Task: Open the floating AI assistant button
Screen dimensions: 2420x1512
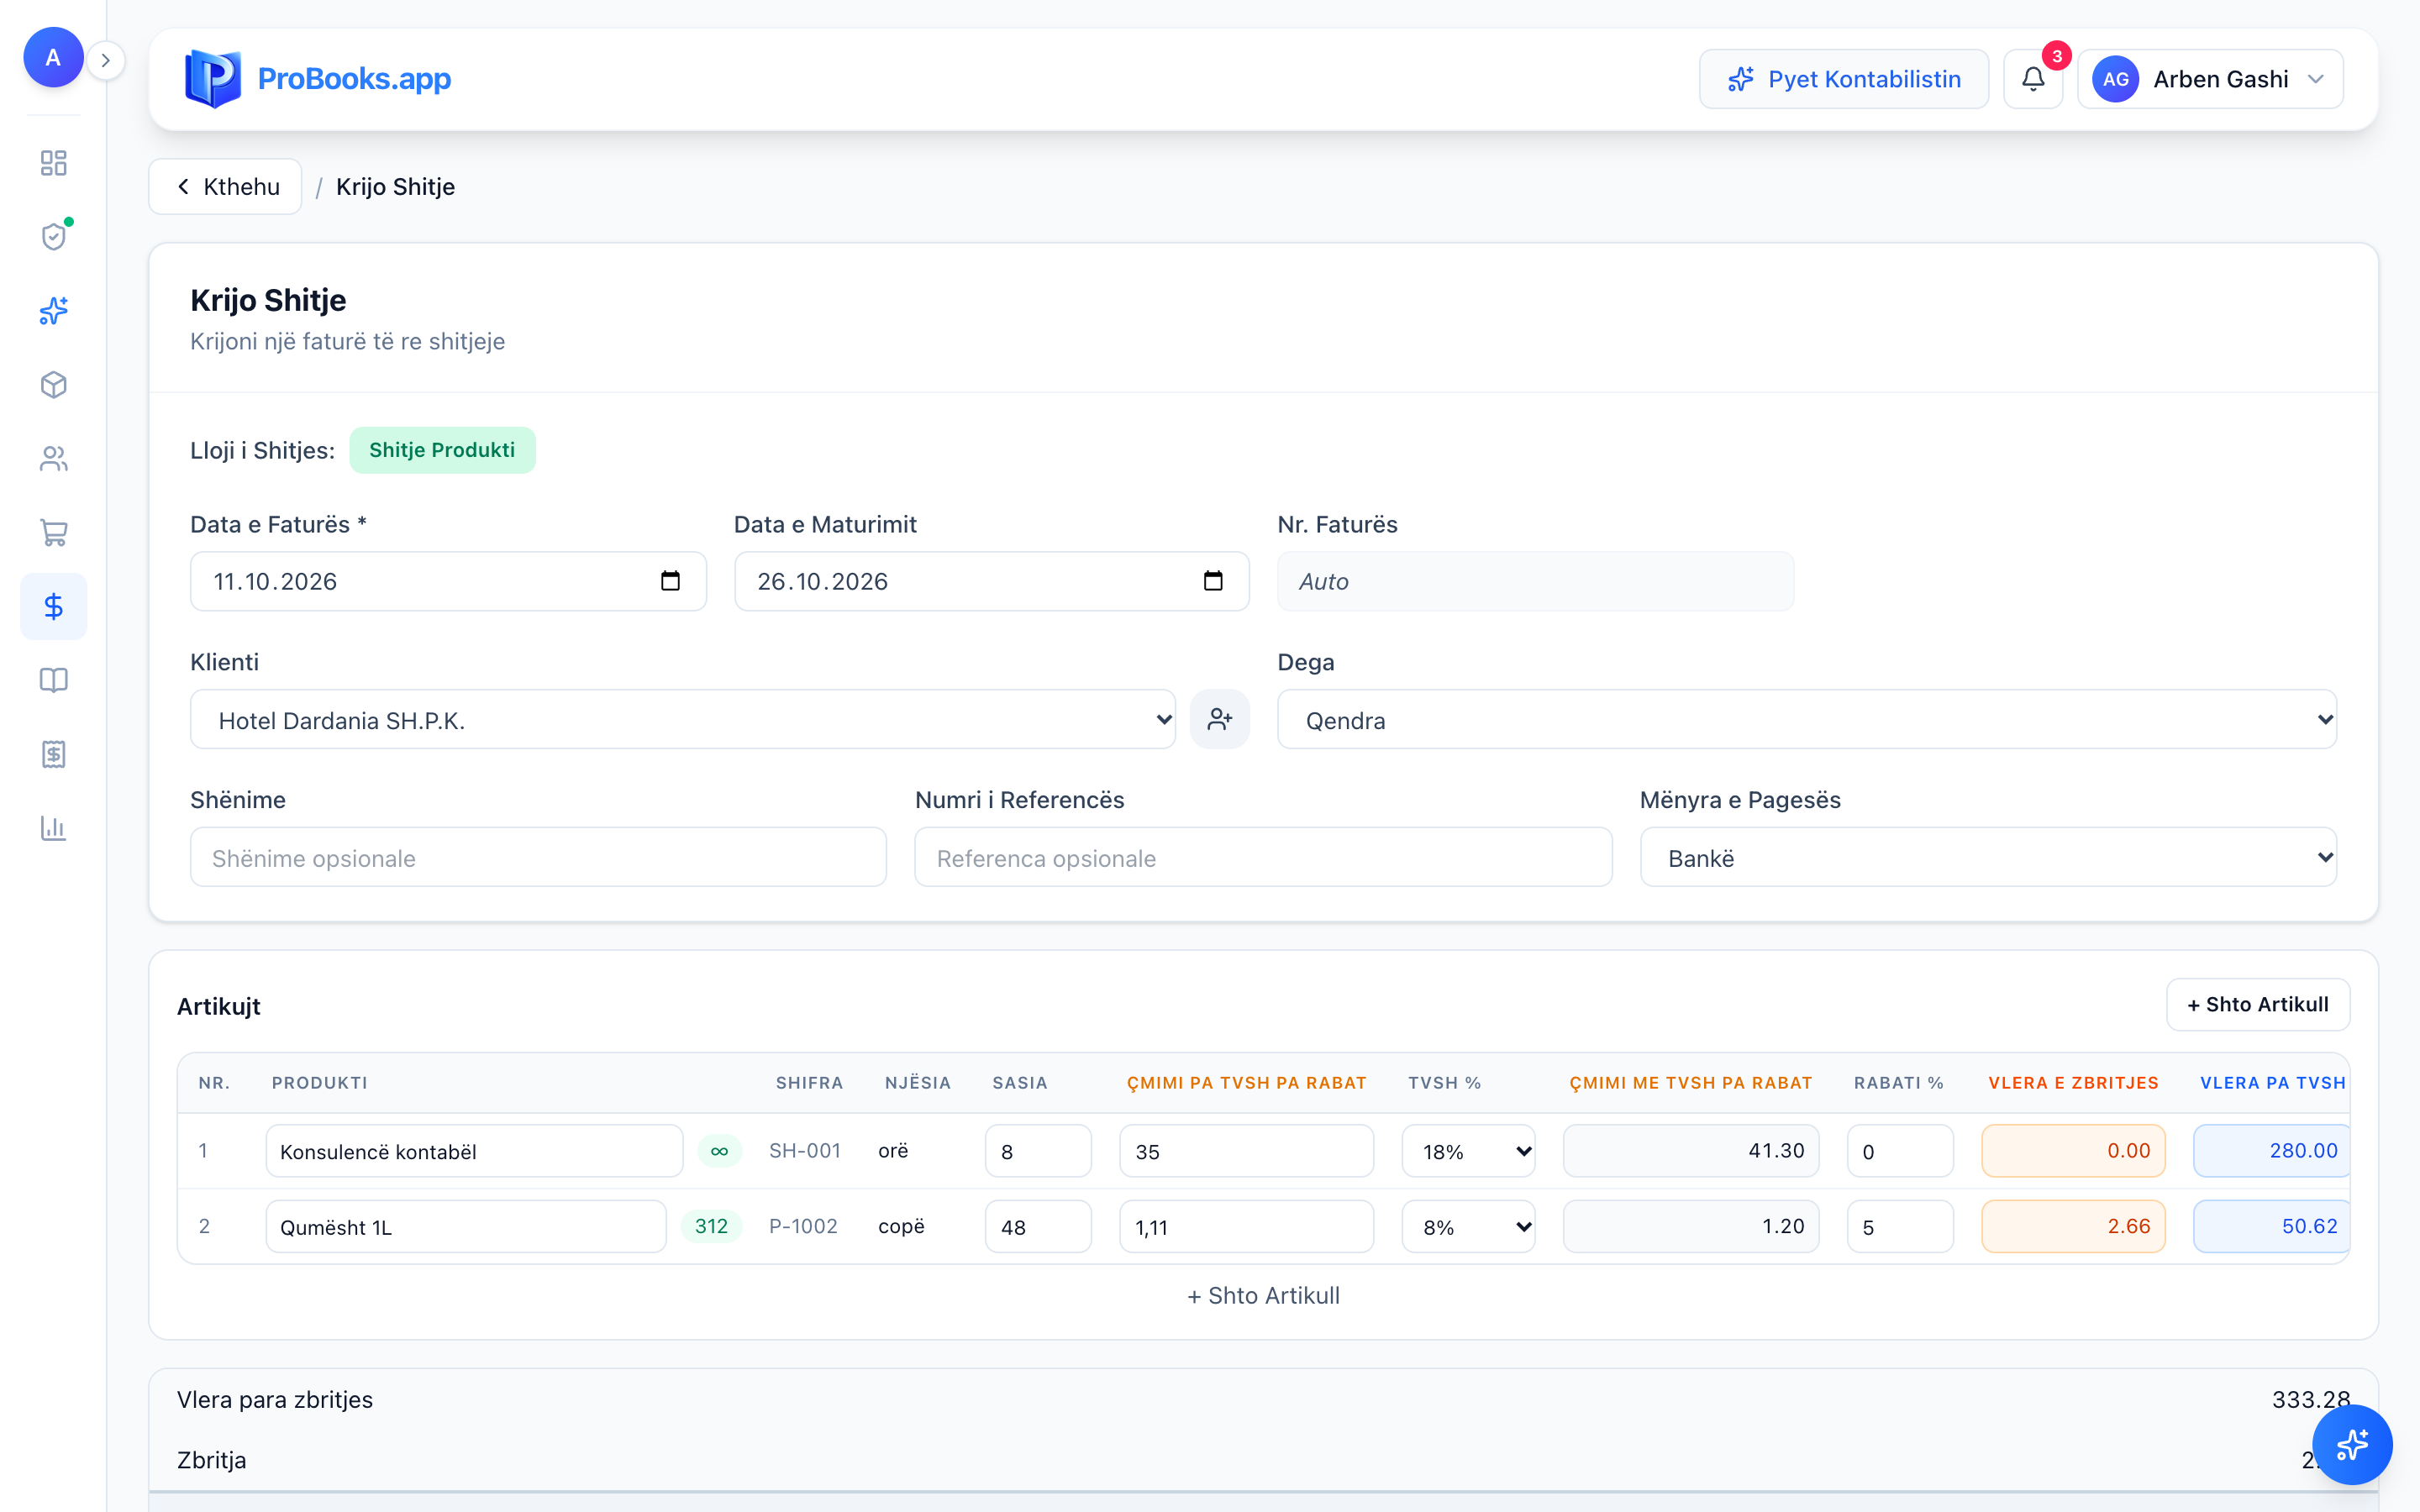Action: [x=2352, y=1445]
